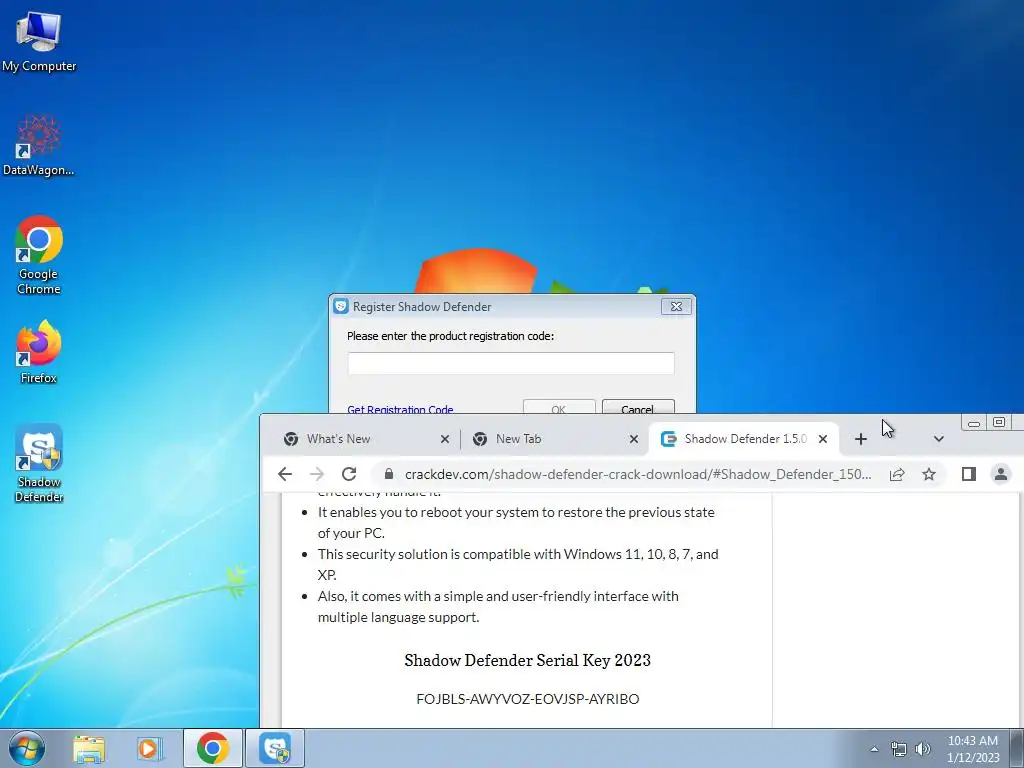Image resolution: width=1024 pixels, height=768 pixels.
Task: Launch Google Chrome from the desktop
Action: tap(39, 255)
